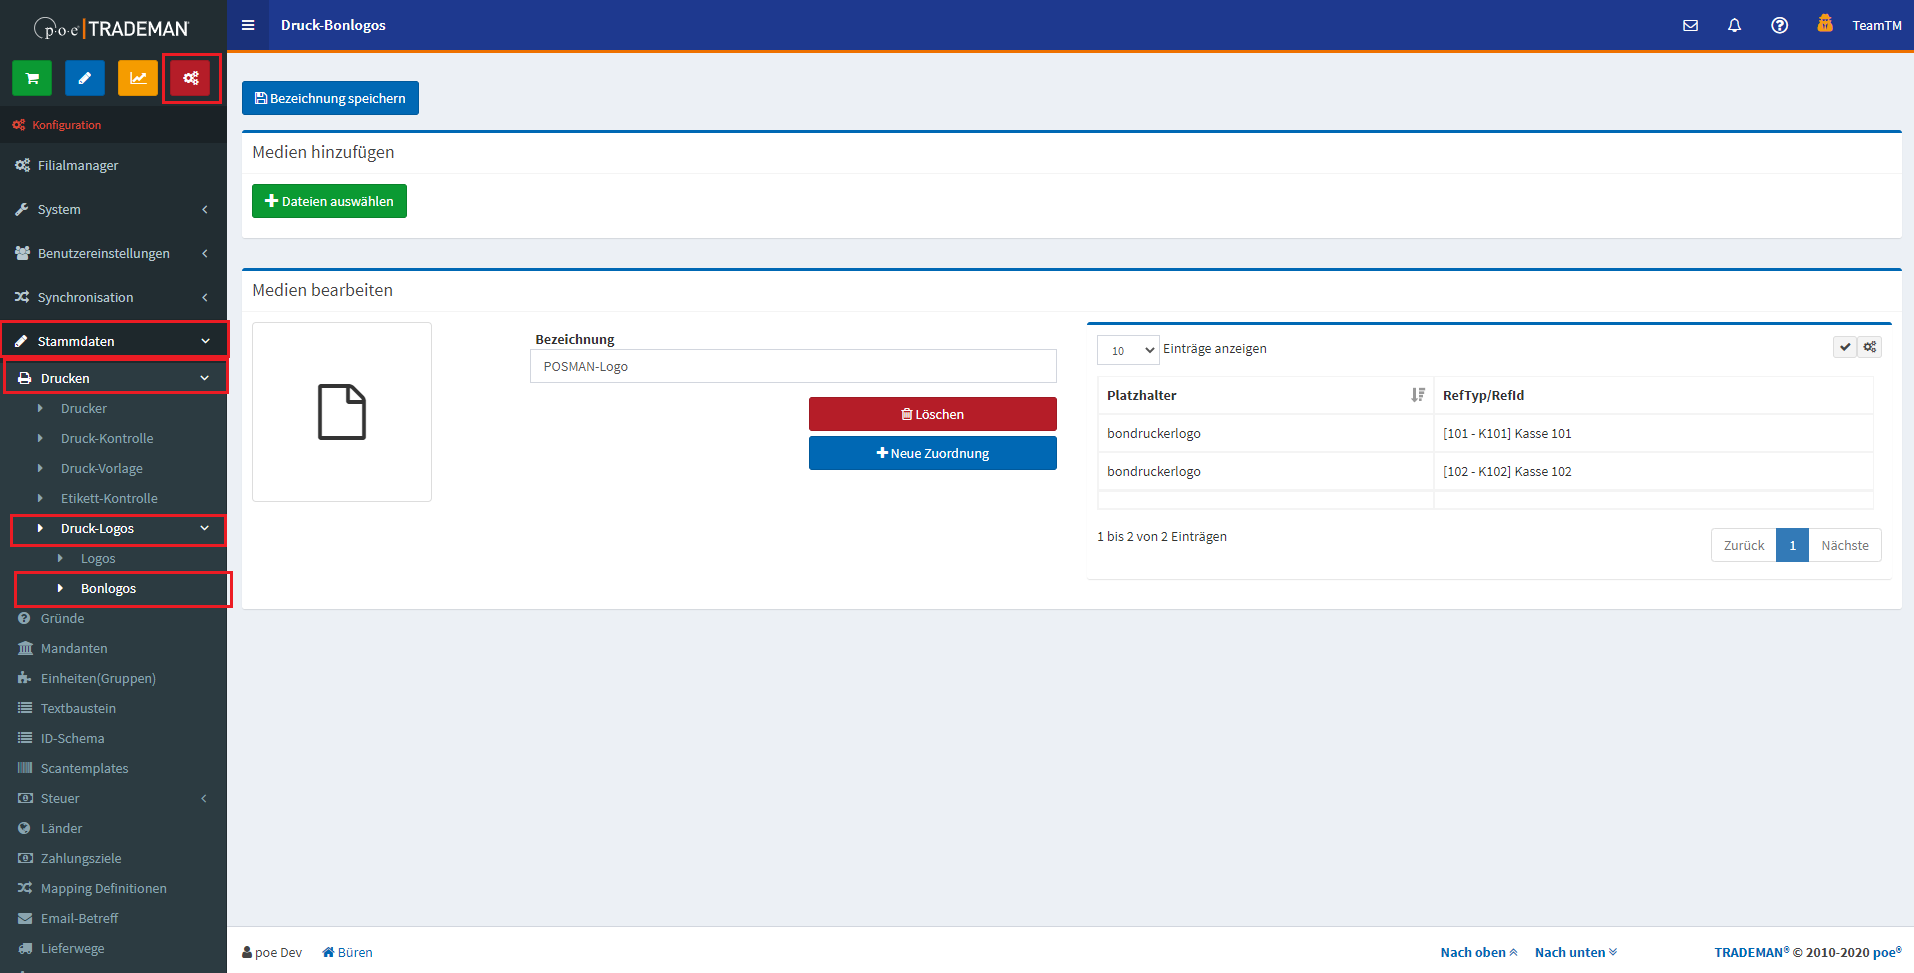1914x973 pixels.
Task: Expand the Steuer sidebar section
Action: click(114, 798)
